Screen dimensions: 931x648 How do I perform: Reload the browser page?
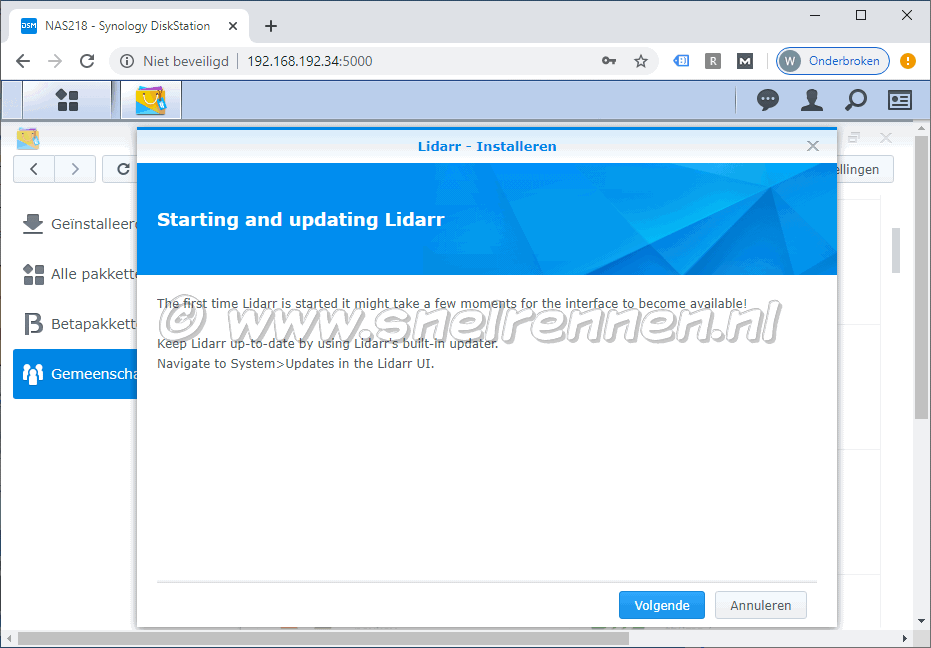87,61
